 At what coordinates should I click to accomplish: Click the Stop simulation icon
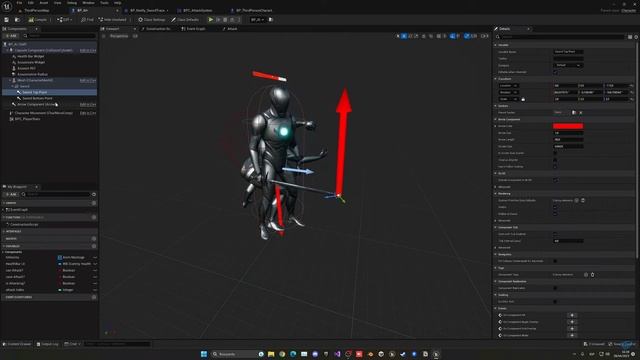(x=225, y=20)
